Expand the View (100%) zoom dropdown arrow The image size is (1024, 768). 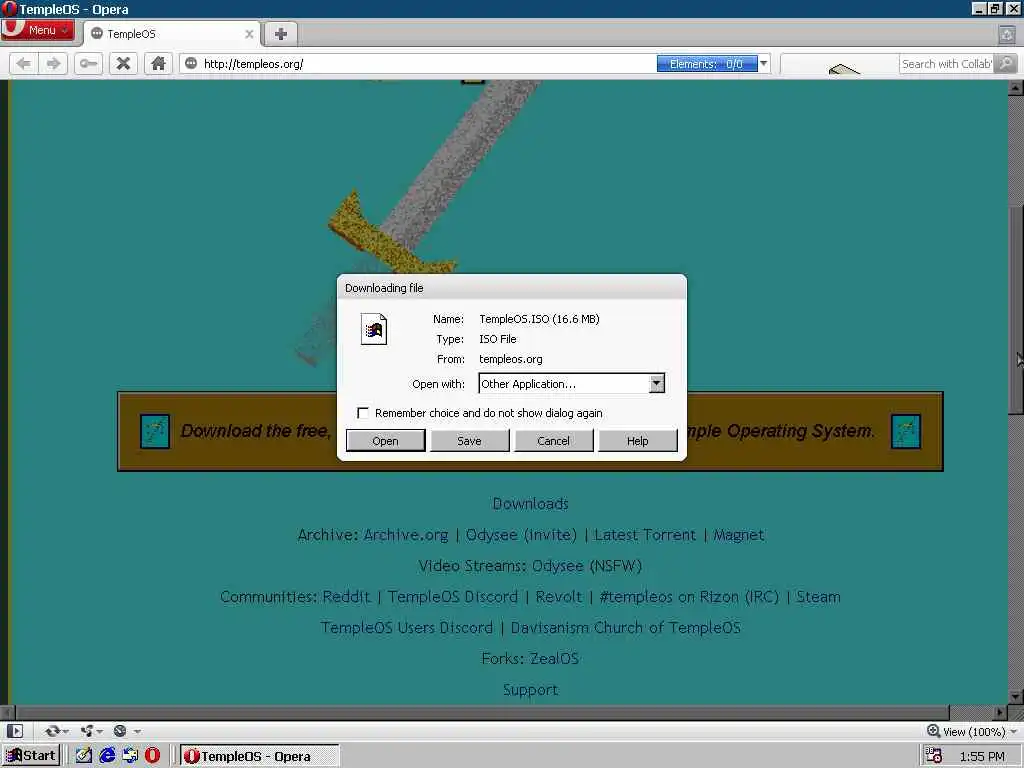[x=1014, y=731]
